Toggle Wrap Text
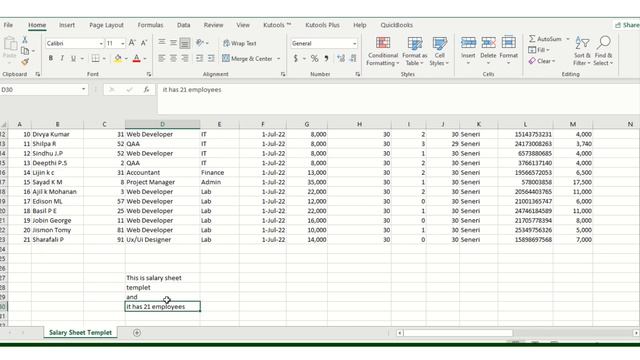Screen dimensions: 640x360 coord(240,43)
